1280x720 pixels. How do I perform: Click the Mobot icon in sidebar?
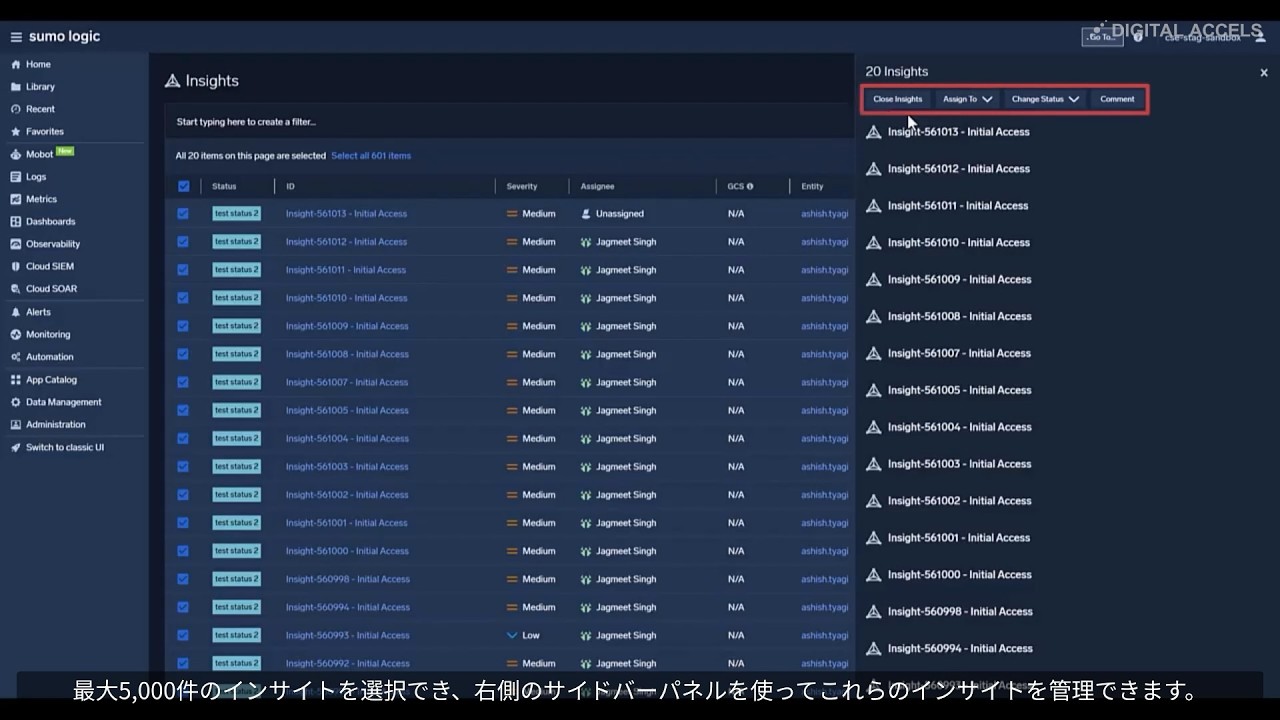(x=16, y=154)
